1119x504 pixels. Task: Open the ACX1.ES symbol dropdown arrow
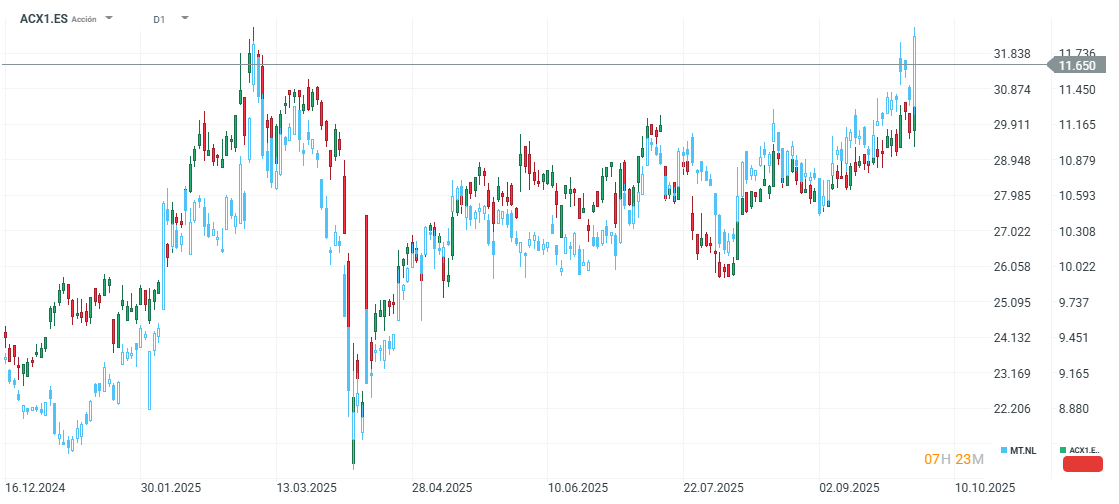[109, 18]
